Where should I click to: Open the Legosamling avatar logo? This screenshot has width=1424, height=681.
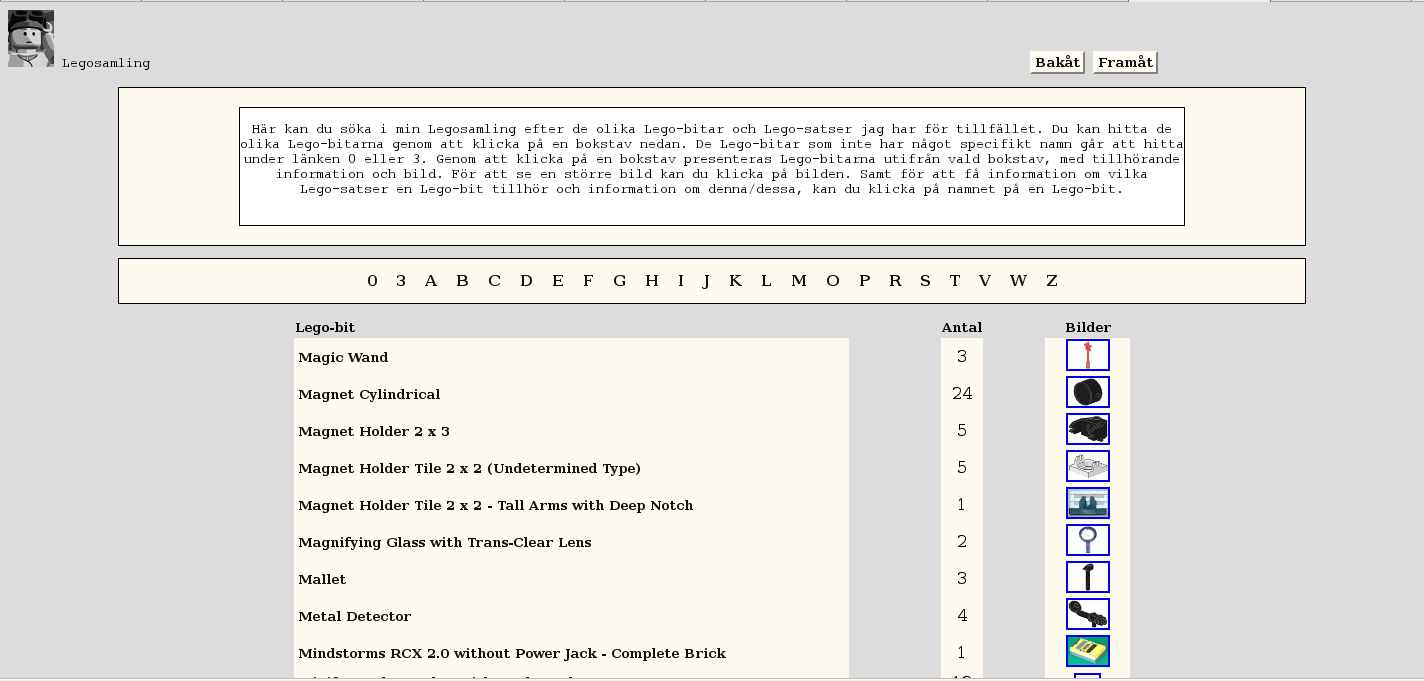31,39
